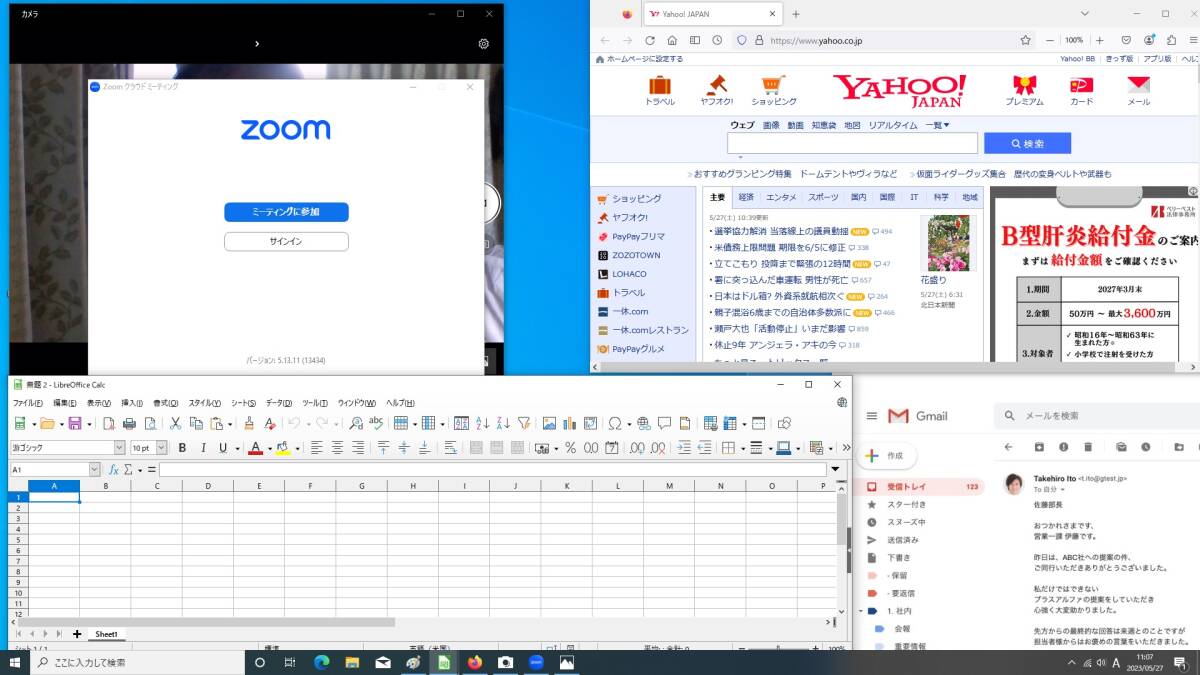Open the font size dropdown showing 10 pt
This screenshot has width=1200, height=675.
(x=161, y=448)
